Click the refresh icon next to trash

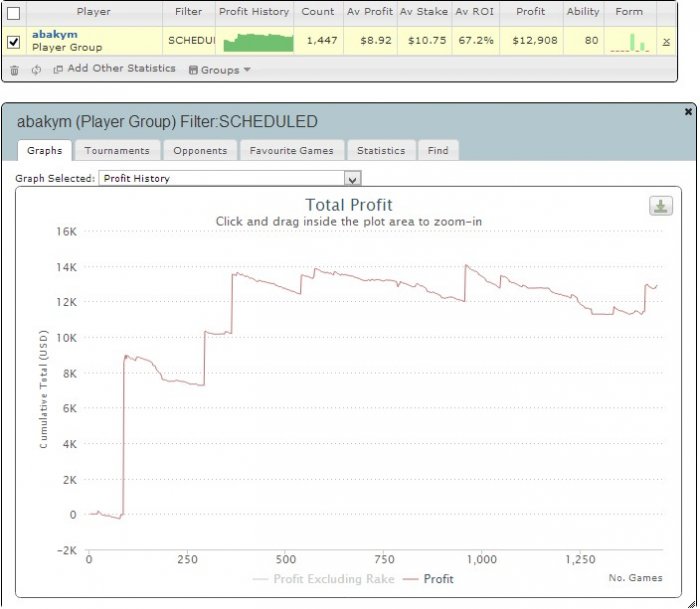(36, 70)
